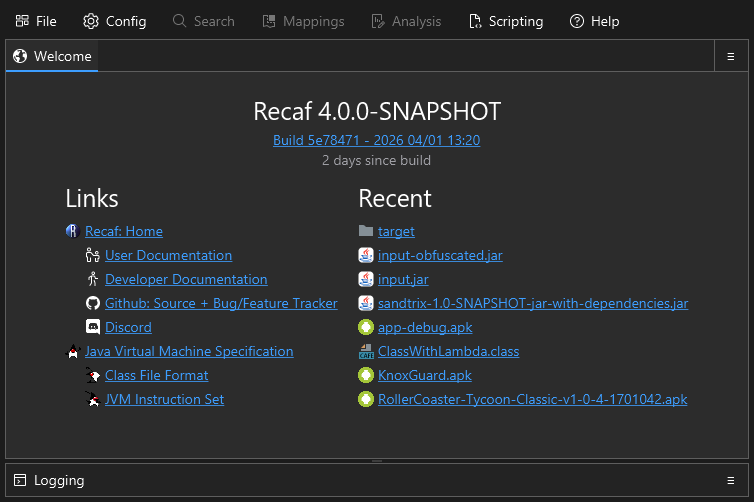Click the globe icon on Welcome tab
The width and height of the screenshot is (754, 502).
[x=20, y=56]
